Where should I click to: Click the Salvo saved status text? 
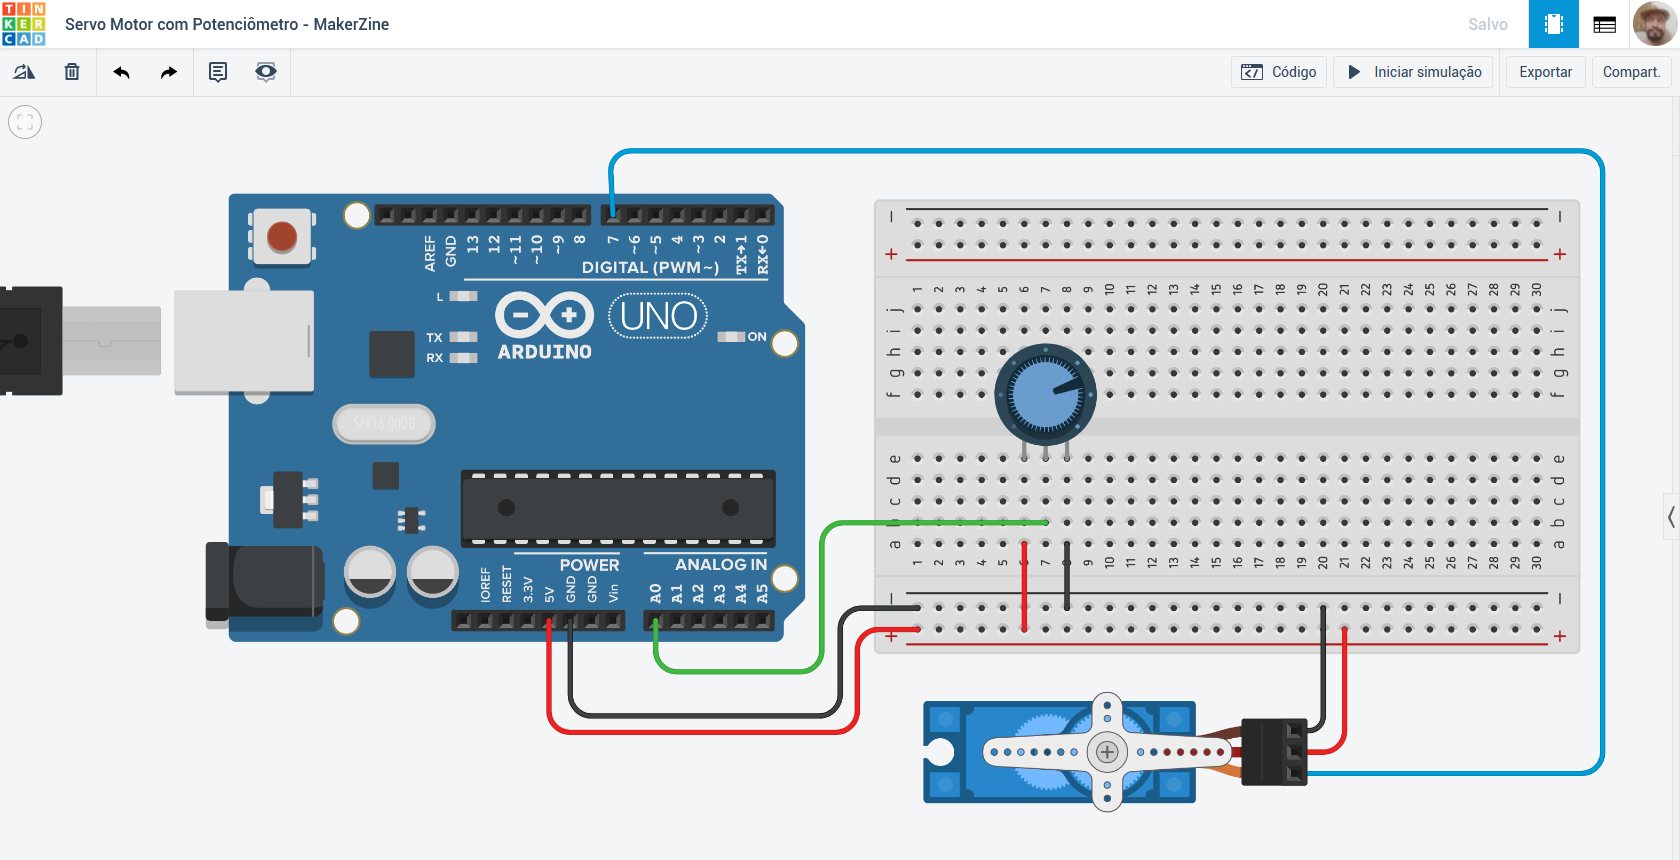point(1488,24)
